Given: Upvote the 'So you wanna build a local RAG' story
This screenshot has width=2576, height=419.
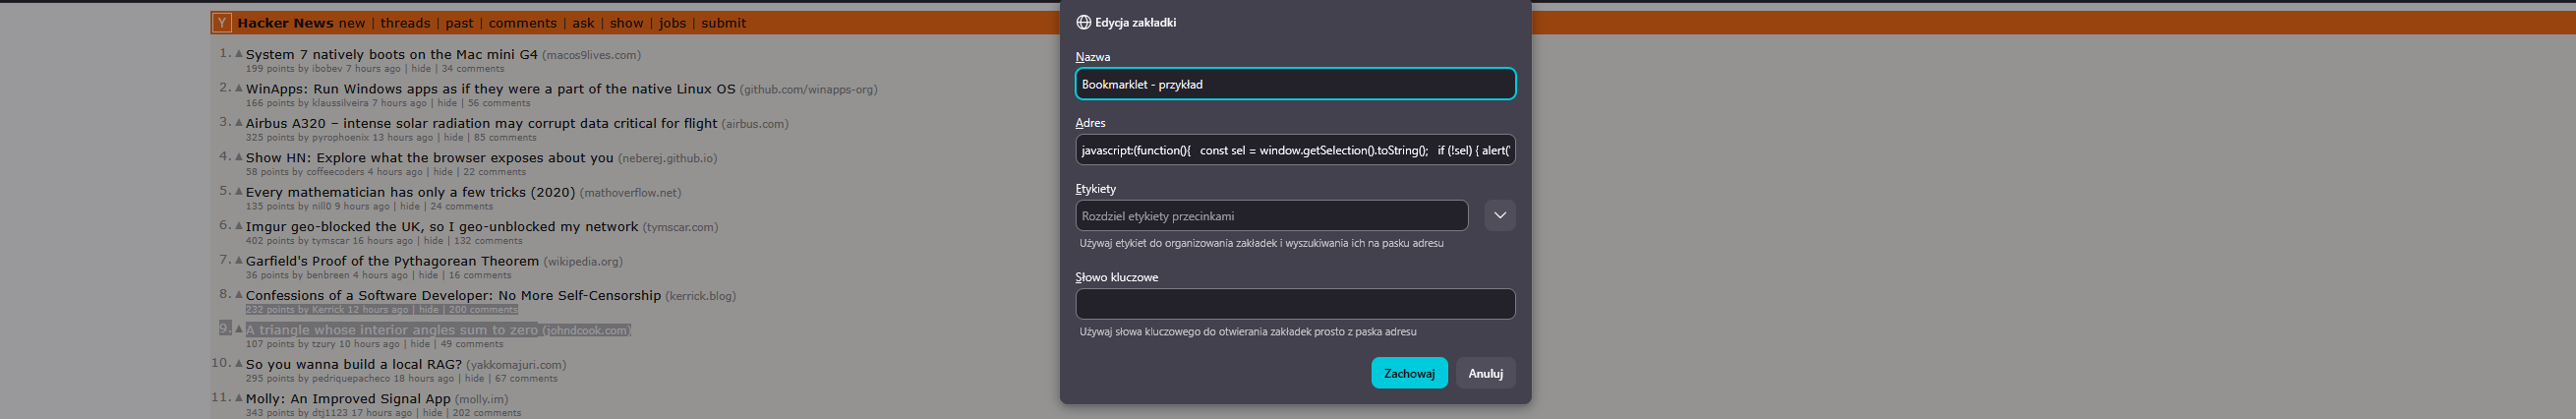Looking at the screenshot, I should pyautogui.click(x=239, y=364).
